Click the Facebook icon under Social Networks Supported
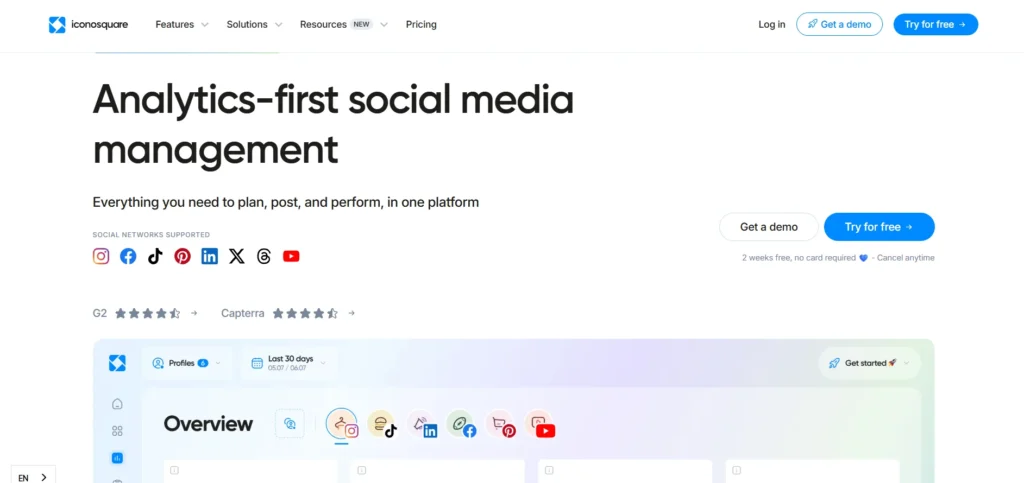 128,257
